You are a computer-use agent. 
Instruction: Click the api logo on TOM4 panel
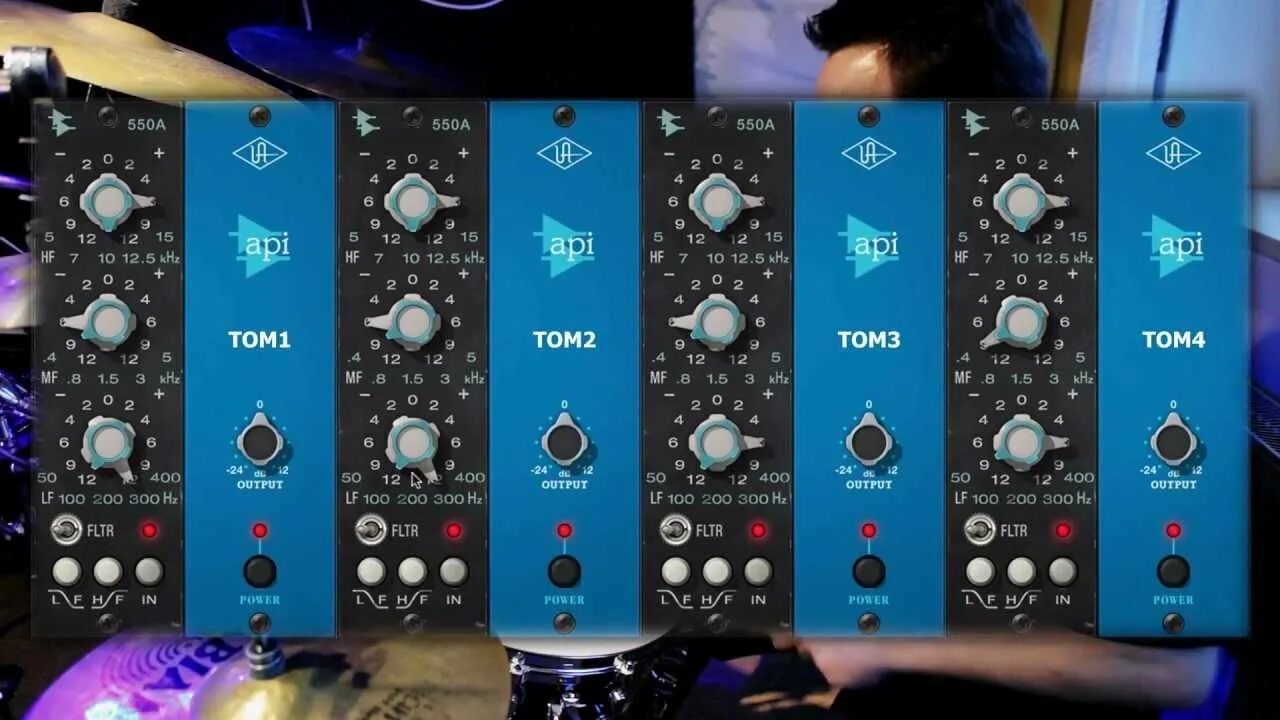(1174, 246)
